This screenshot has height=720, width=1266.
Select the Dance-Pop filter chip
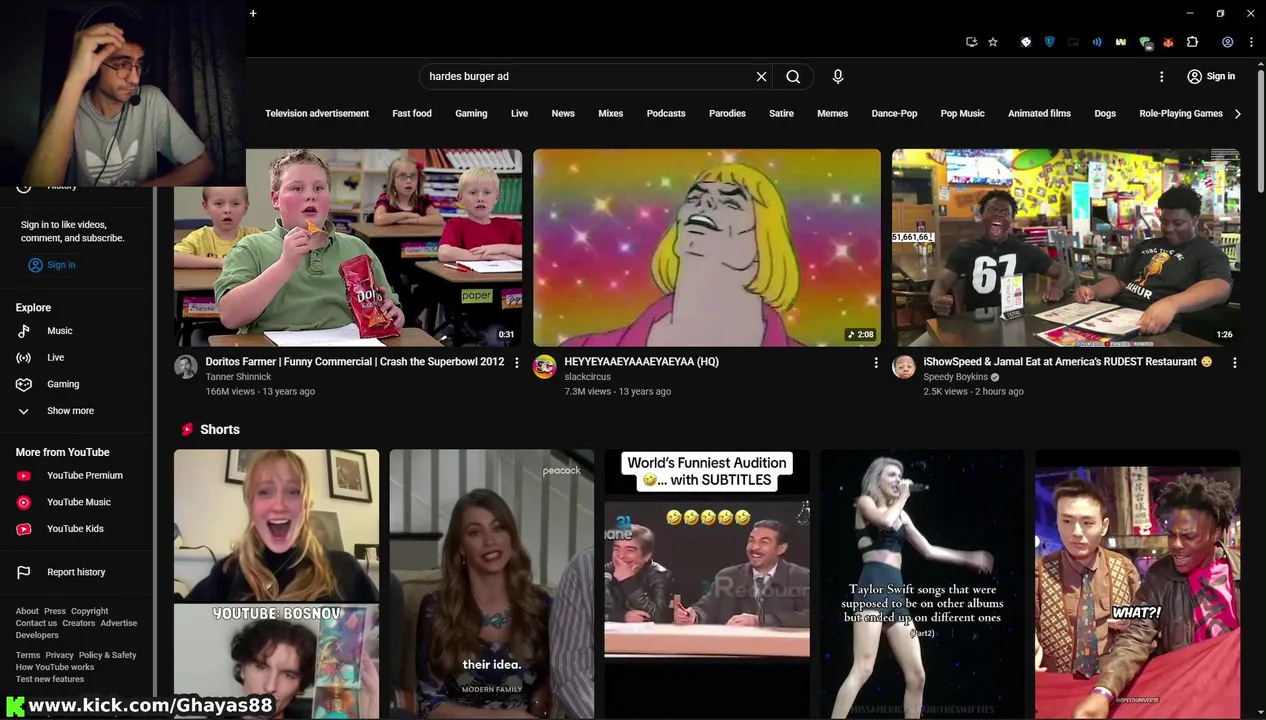tap(894, 114)
